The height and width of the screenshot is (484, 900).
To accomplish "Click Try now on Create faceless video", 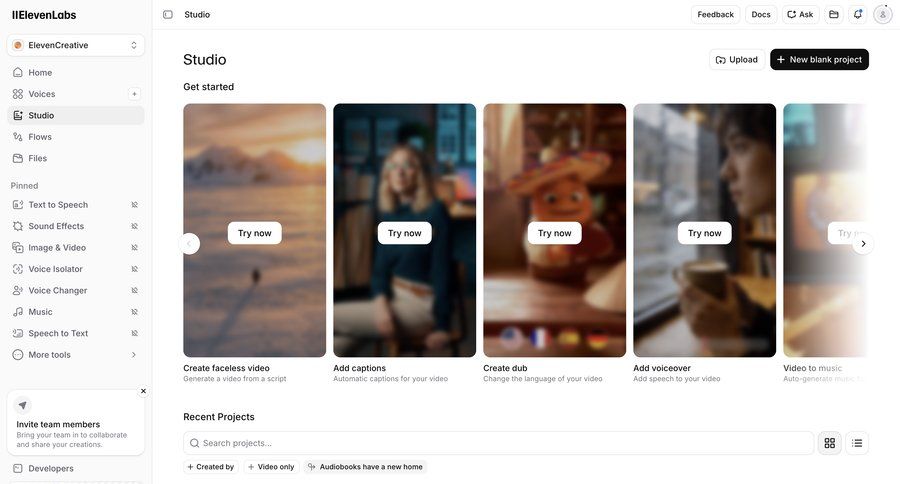I will (x=254, y=233).
